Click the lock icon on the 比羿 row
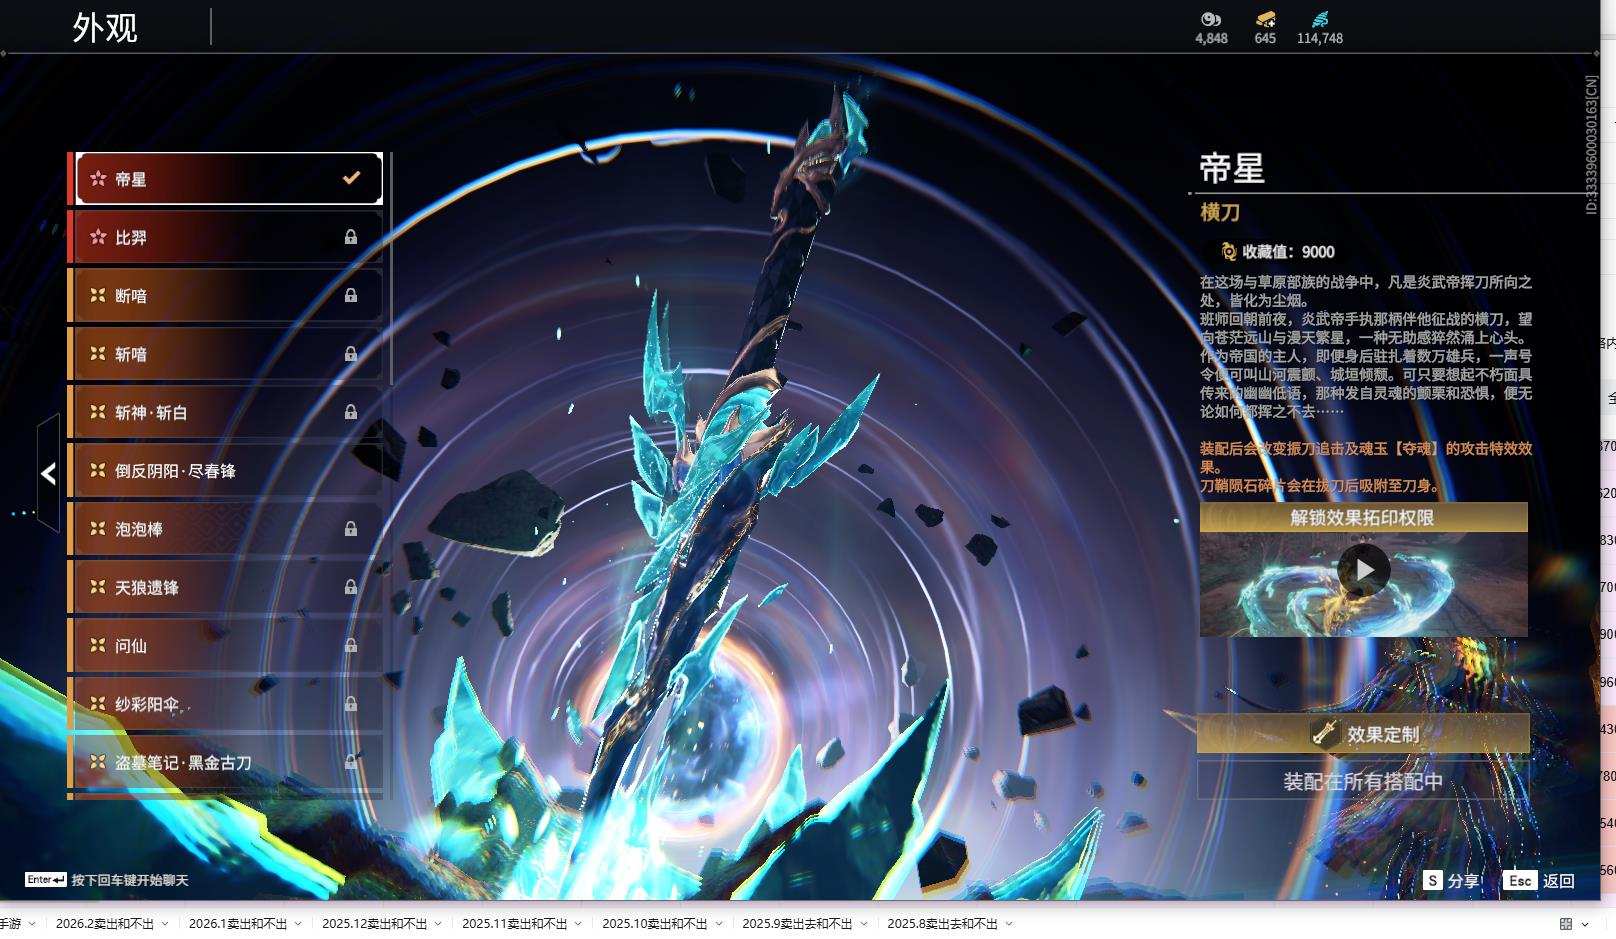 (x=351, y=237)
